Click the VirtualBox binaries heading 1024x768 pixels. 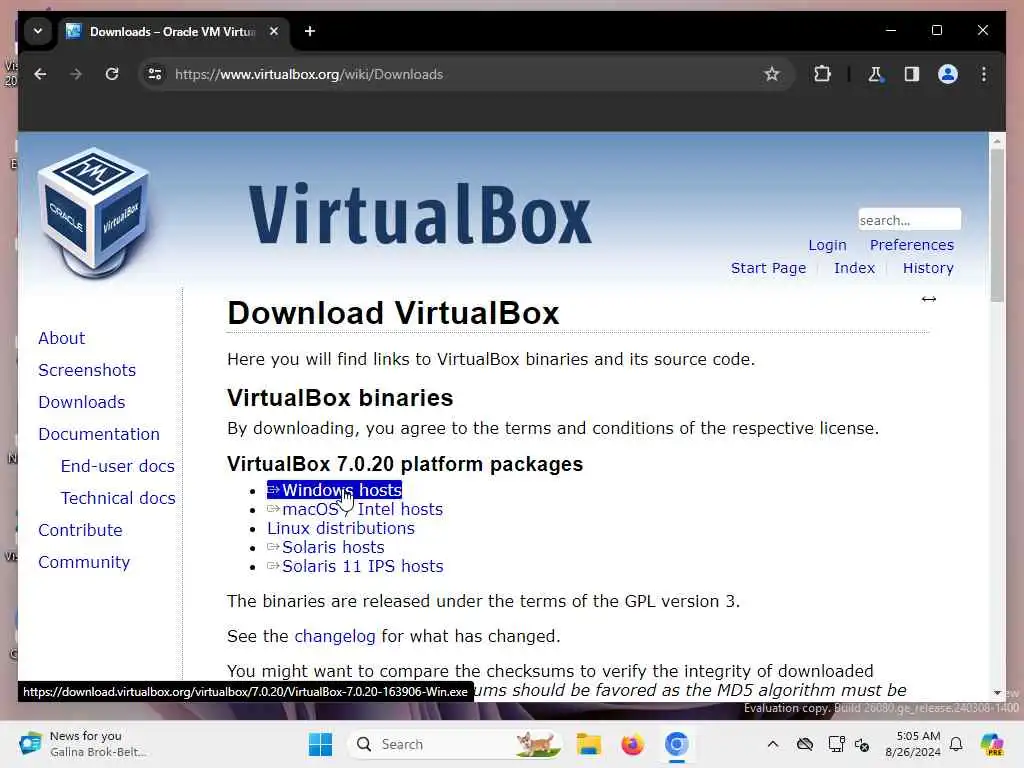coord(340,398)
